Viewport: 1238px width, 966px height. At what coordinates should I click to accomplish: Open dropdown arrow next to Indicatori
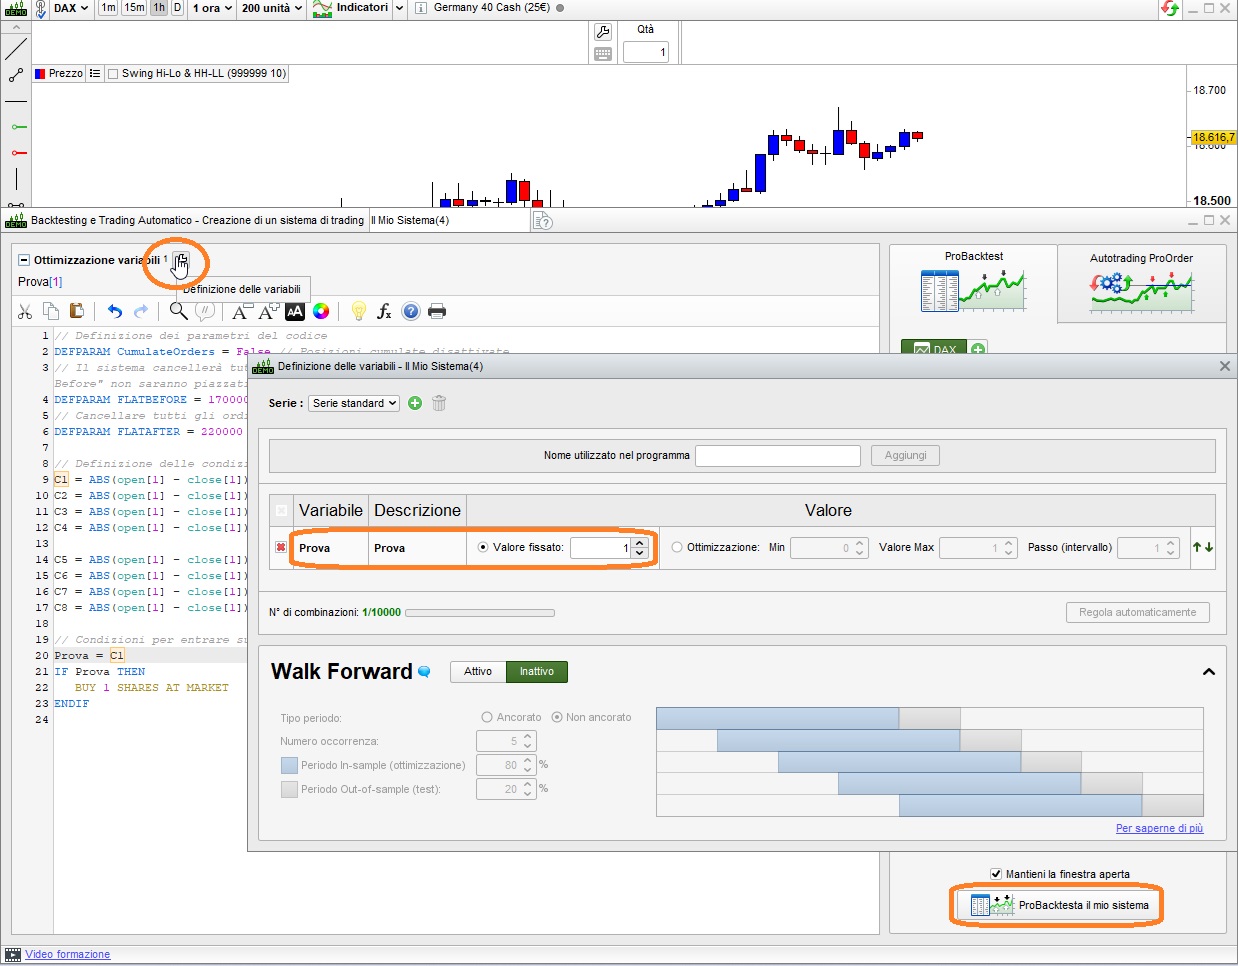(400, 8)
